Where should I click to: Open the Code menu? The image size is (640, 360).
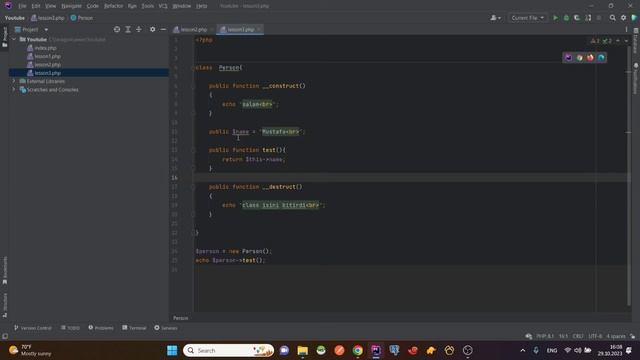(x=93, y=6)
